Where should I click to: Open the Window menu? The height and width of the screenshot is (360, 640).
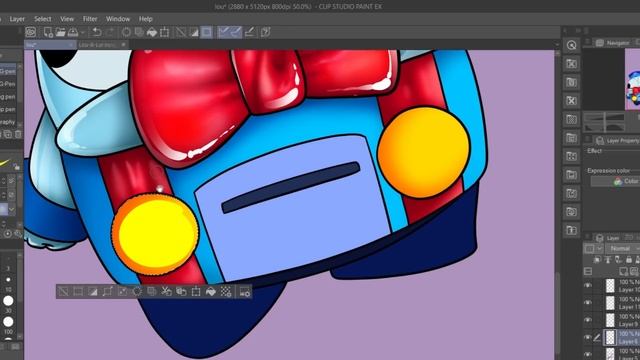click(x=118, y=19)
